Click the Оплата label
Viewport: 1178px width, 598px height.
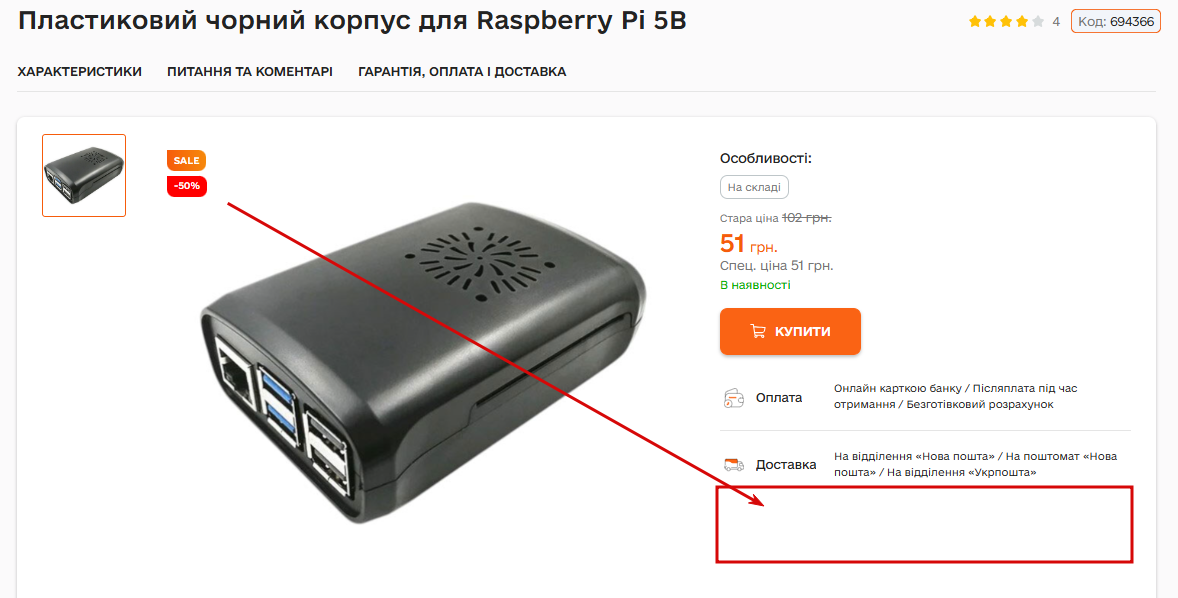(x=779, y=398)
